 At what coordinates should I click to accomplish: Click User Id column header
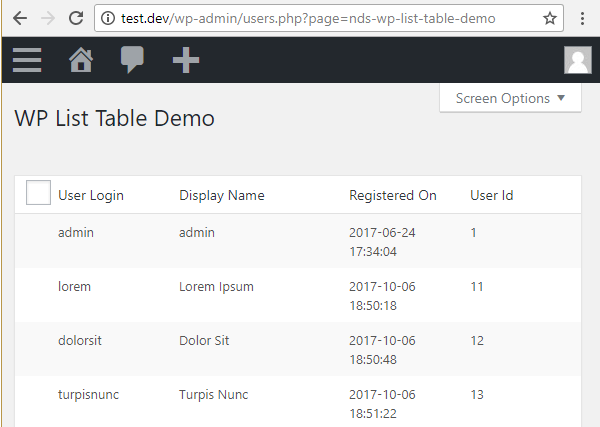coord(491,196)
